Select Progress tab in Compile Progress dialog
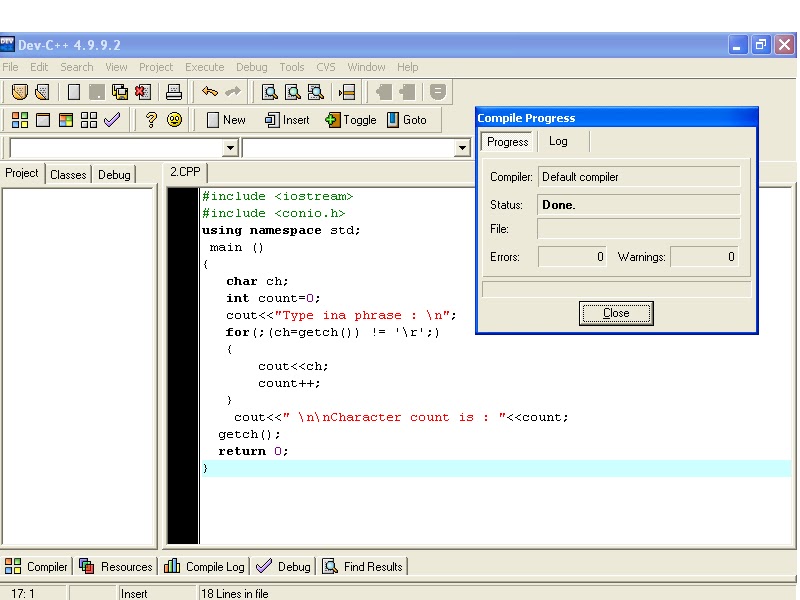Image resolution: width=800 pixels, height=600 pixels. point(508,142)
